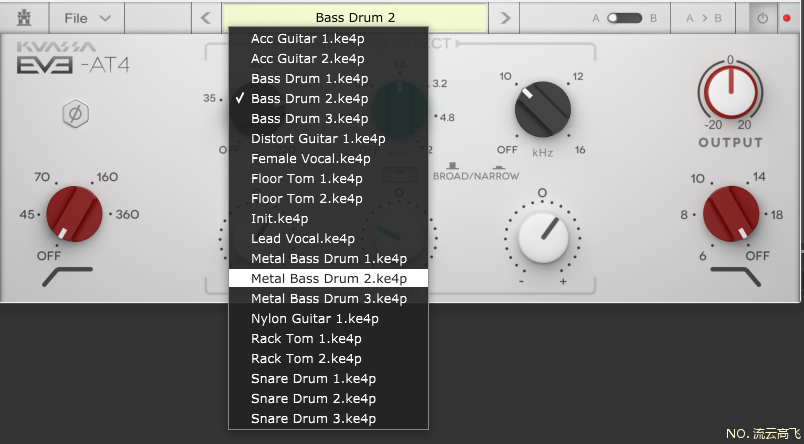
Task: Click the red high-pass frequency knob
Action: pos(75,213)
